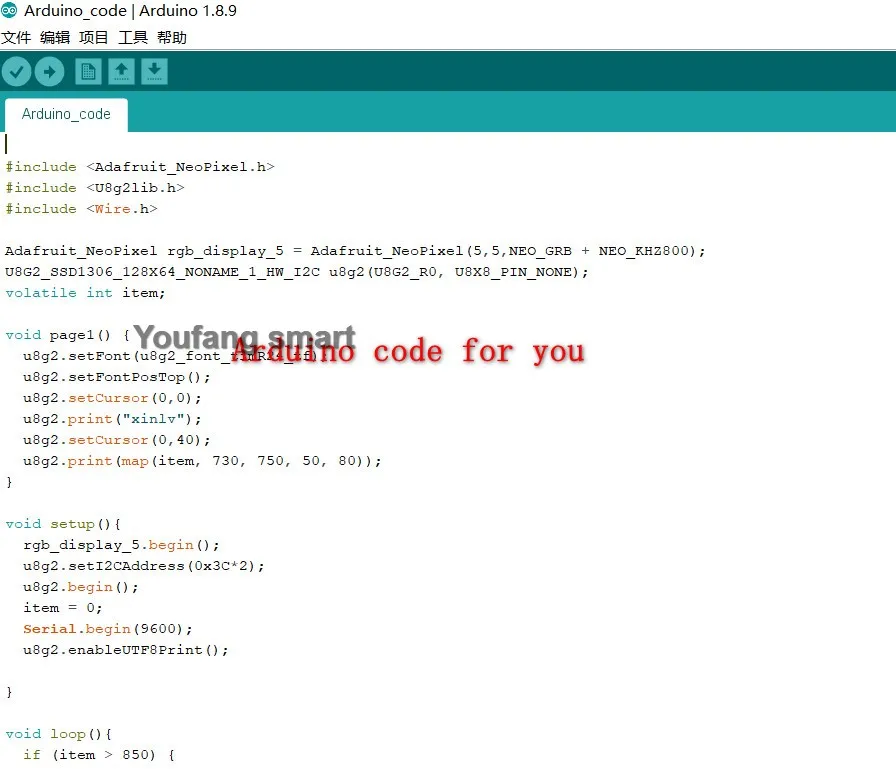The image size is (896, 769).
Task: Create a new sketch with New icon
Action: pos(88,72)
